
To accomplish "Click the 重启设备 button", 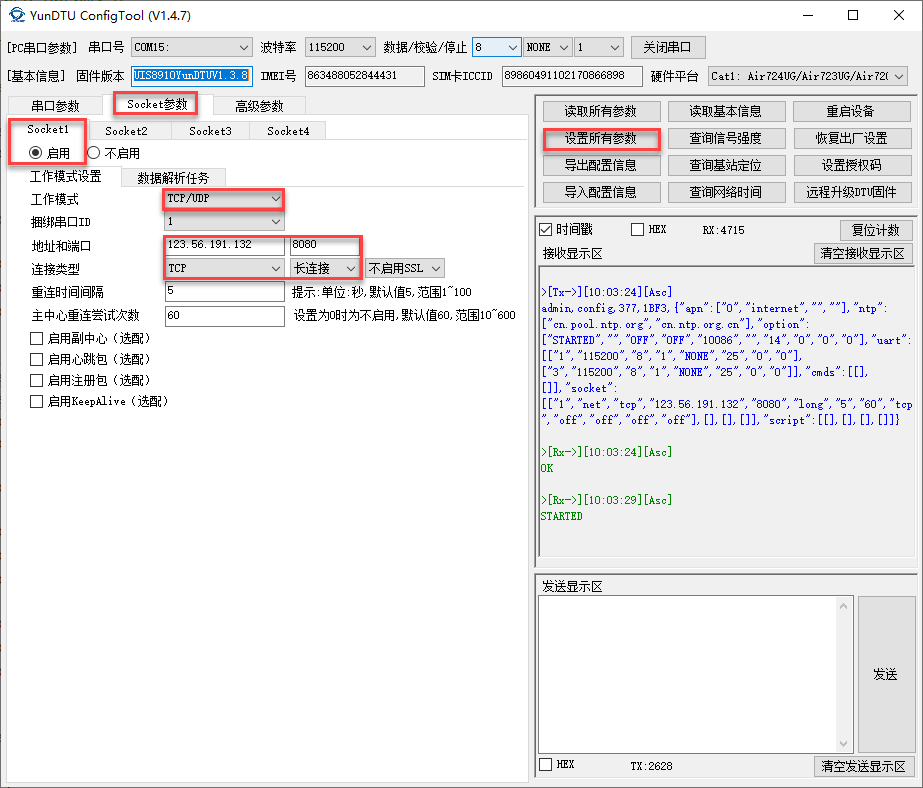I will [x=851, y=111].
